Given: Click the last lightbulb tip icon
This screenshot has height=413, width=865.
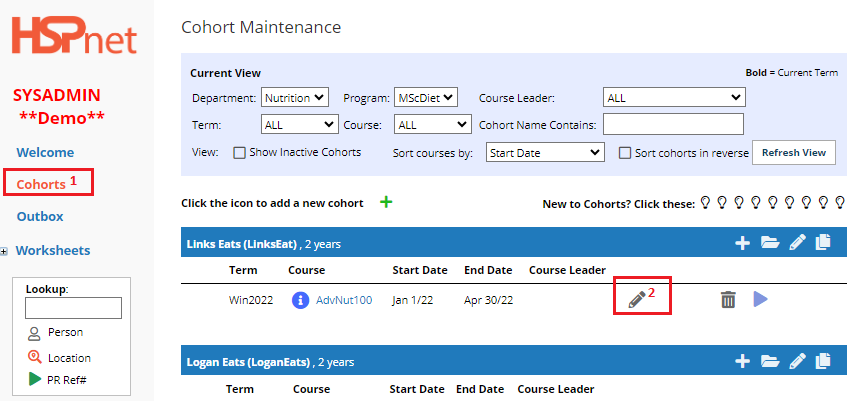Looking at the screenshot, I should click(840, 202).
